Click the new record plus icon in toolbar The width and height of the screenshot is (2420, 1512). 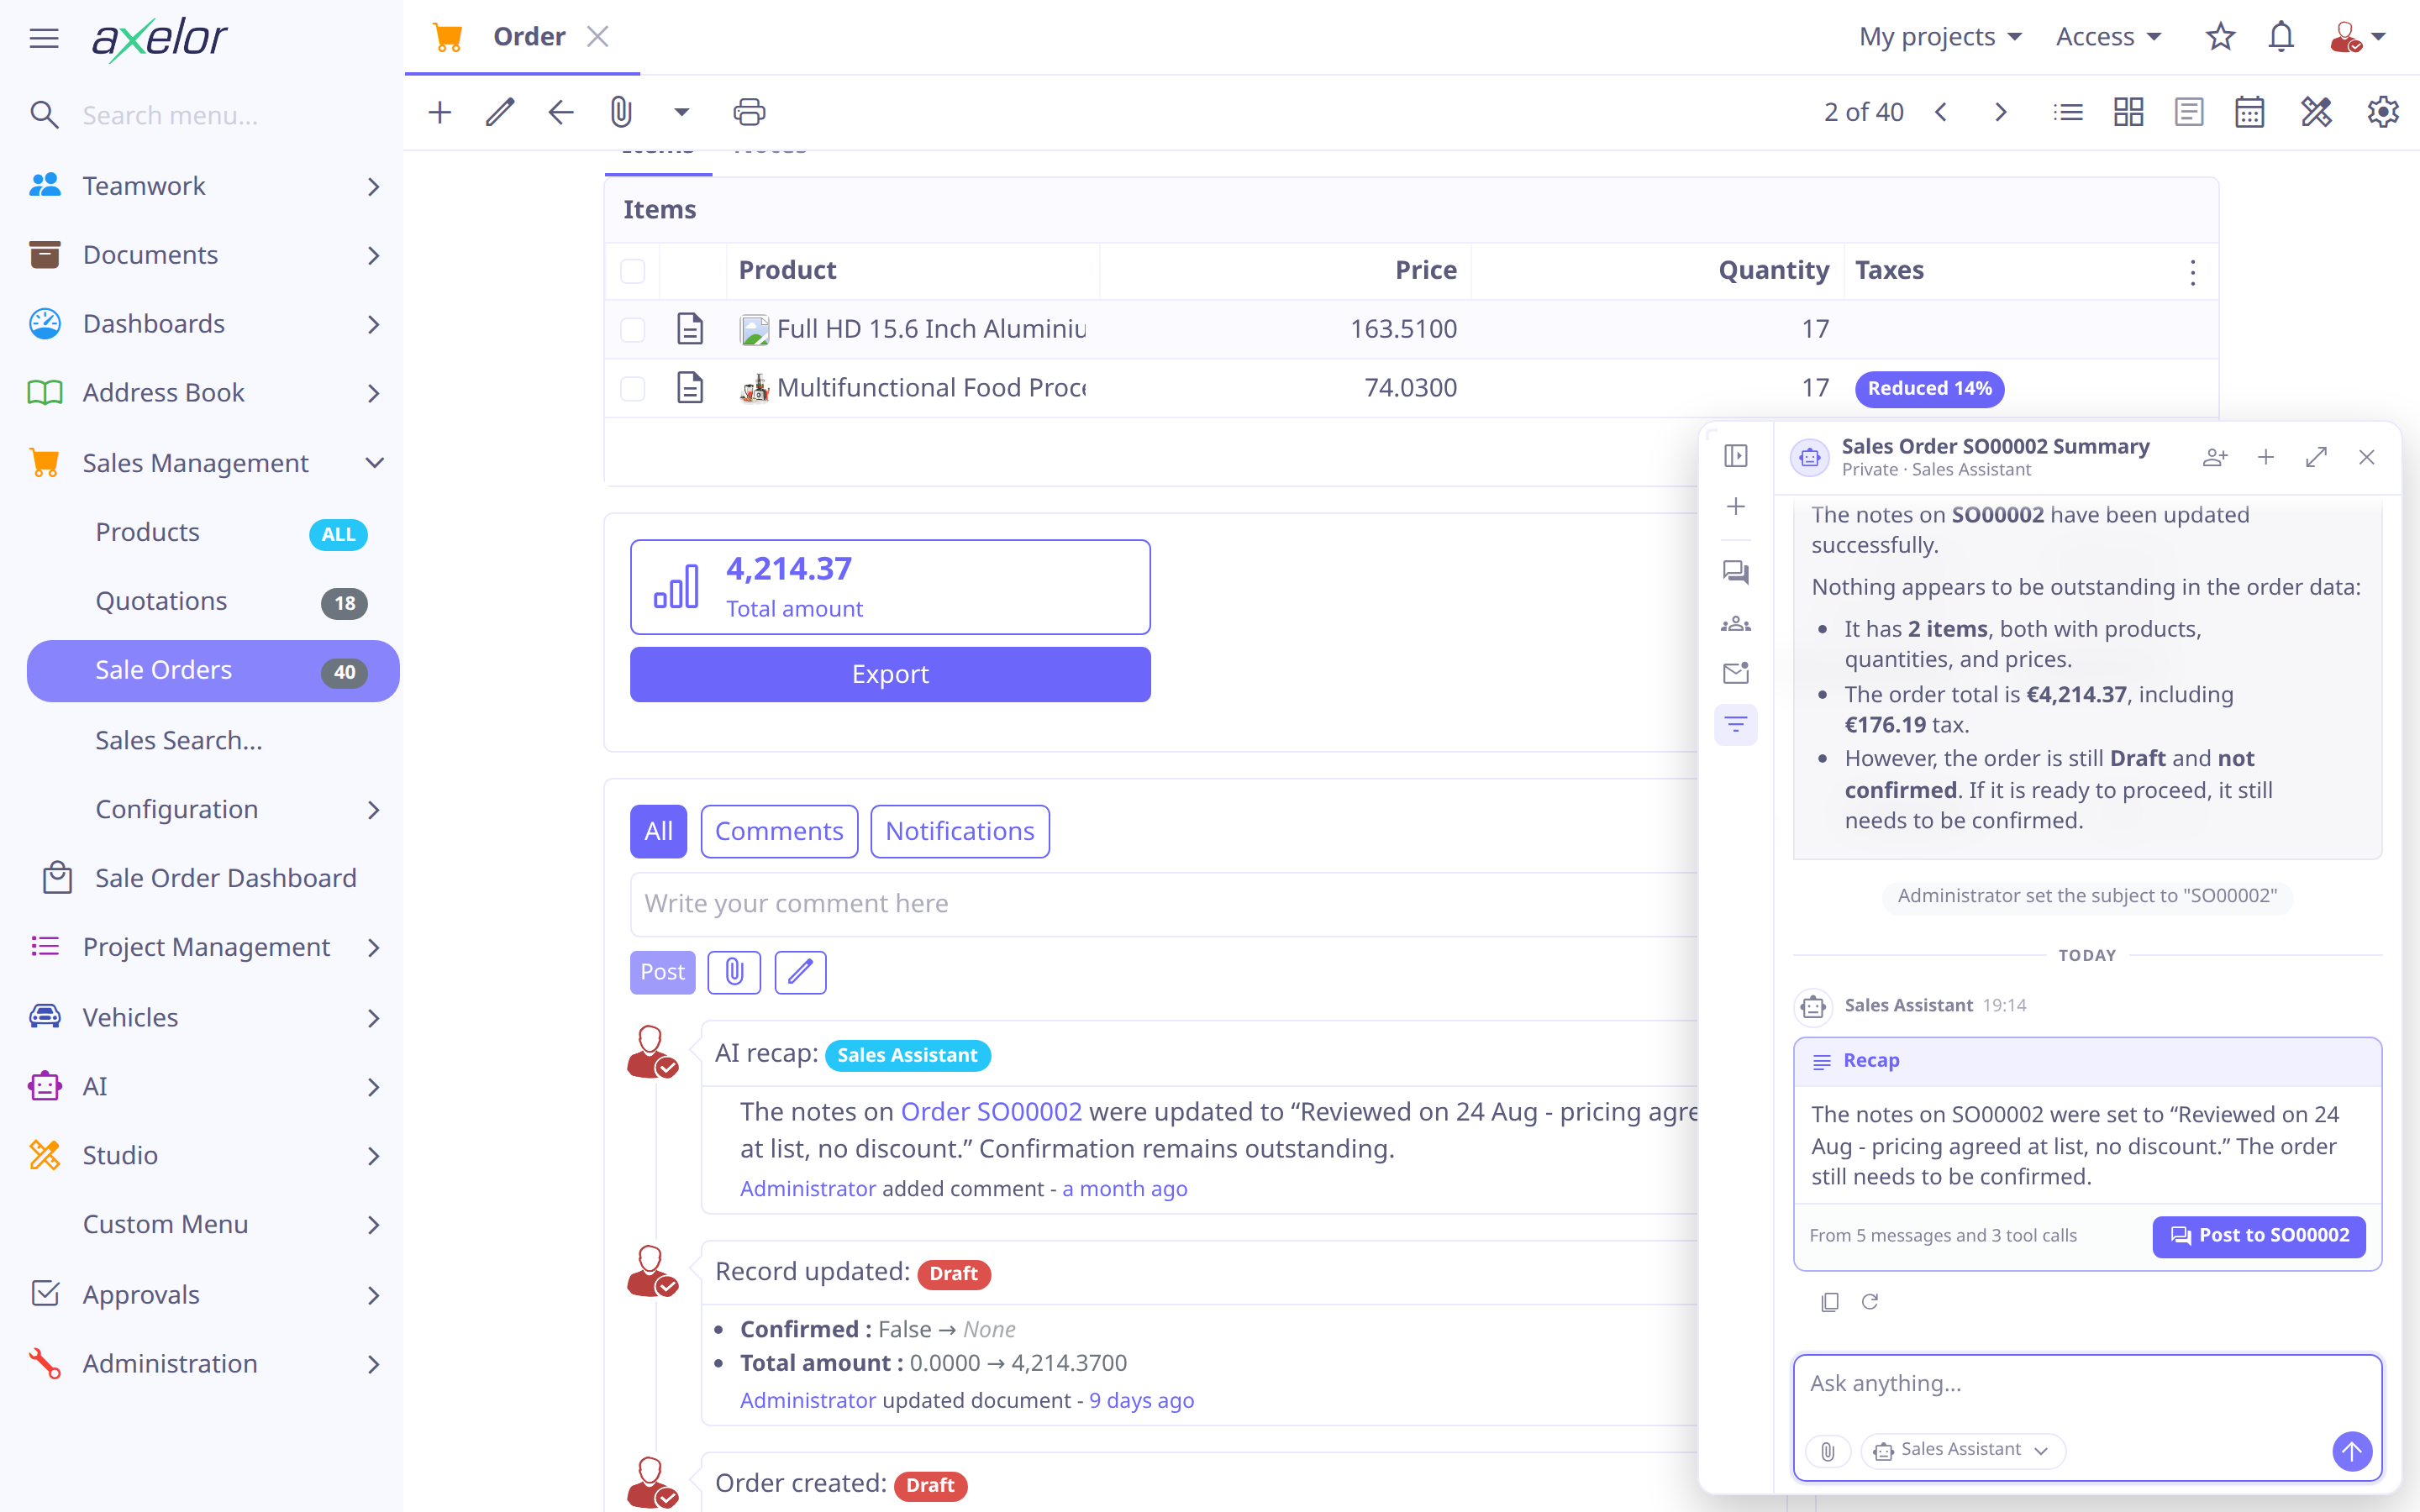(x=440, y=112)
